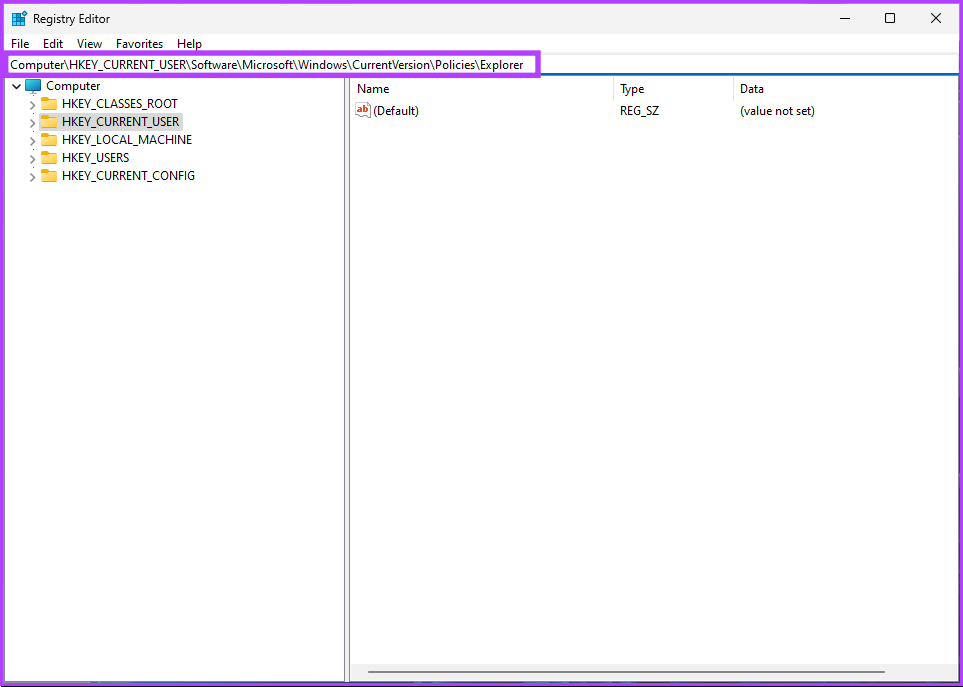Select the HKEY_USERS tree label

click(x=95, y=158)
